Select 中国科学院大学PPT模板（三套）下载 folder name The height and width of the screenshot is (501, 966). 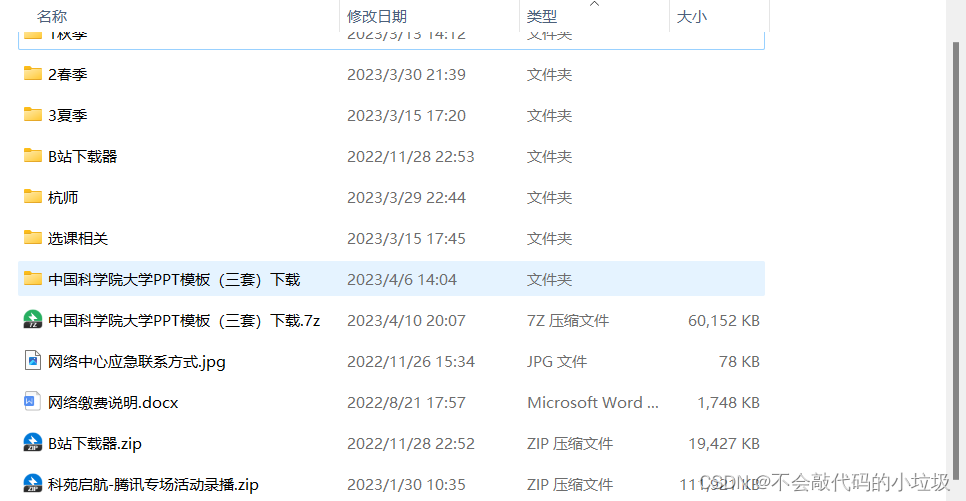pyautogui.click(x=174, y=280)
